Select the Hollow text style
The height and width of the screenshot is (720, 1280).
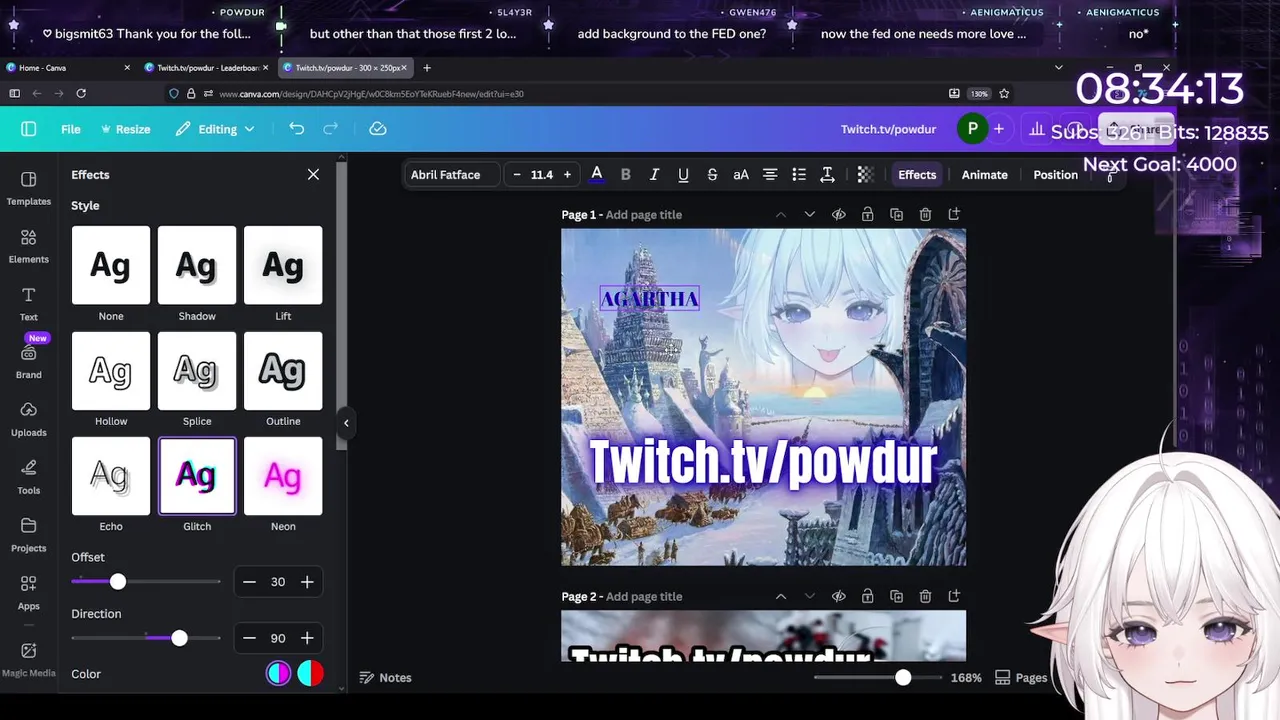pos(111,371)
